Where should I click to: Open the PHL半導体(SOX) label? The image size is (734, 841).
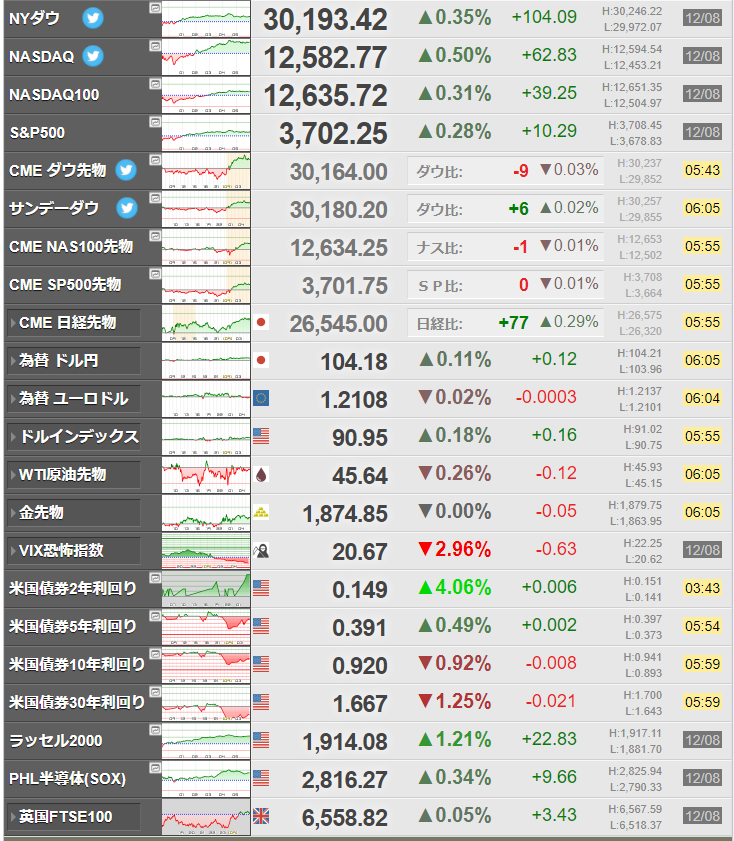[68, 779]
